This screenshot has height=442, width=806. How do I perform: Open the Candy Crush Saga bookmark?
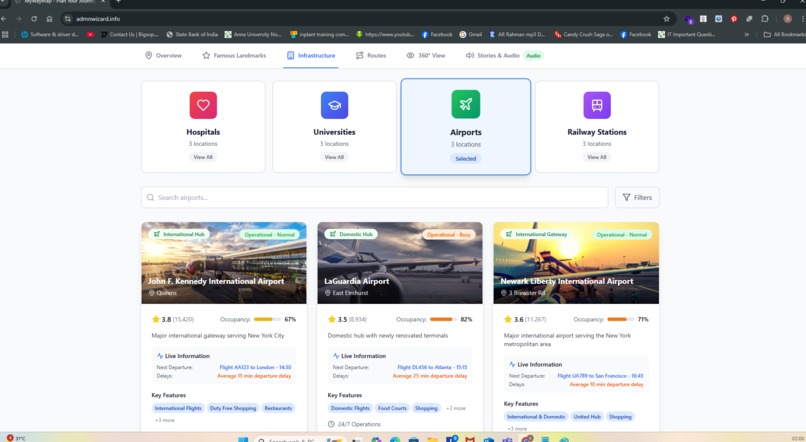[x=583, y=34]
